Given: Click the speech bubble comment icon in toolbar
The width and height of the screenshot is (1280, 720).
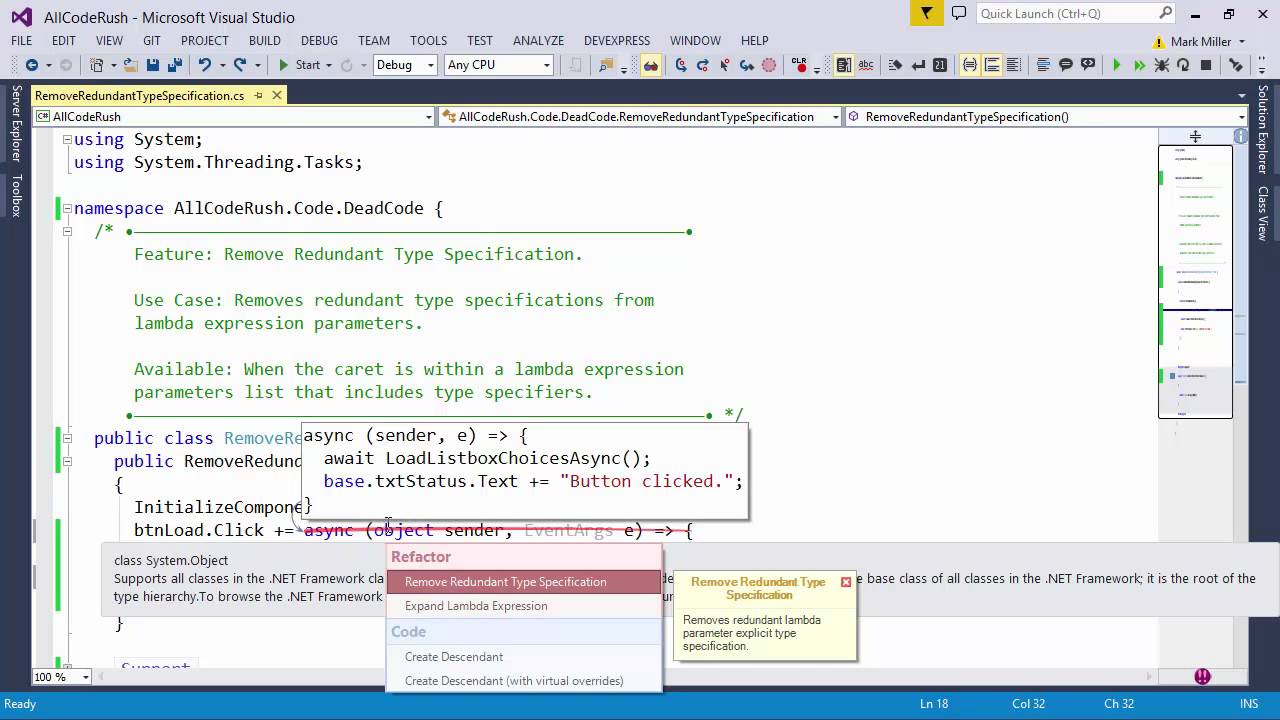Looking at the screenshot, I should coord(1066,65).
